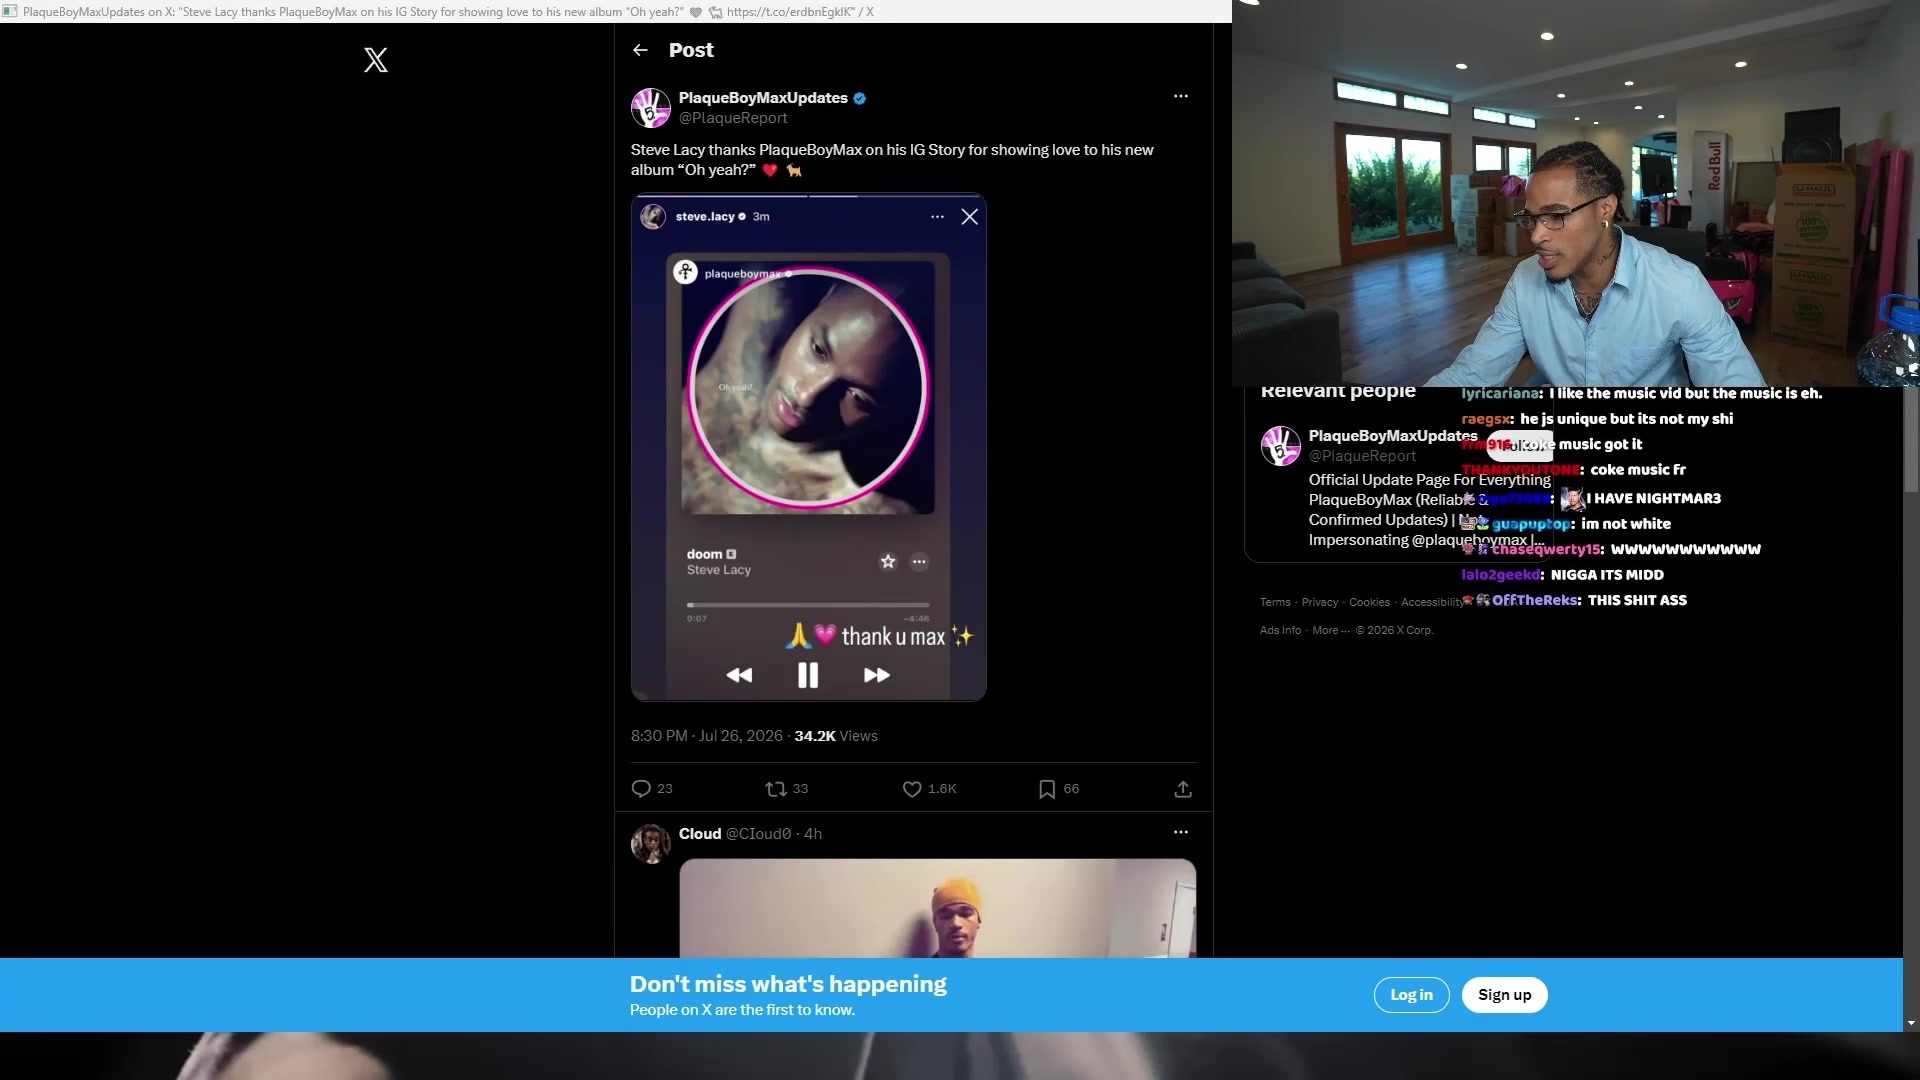Open Cloud's profile avatar
Viewport: 1920px width, 1080px height.
coord(651,844)
